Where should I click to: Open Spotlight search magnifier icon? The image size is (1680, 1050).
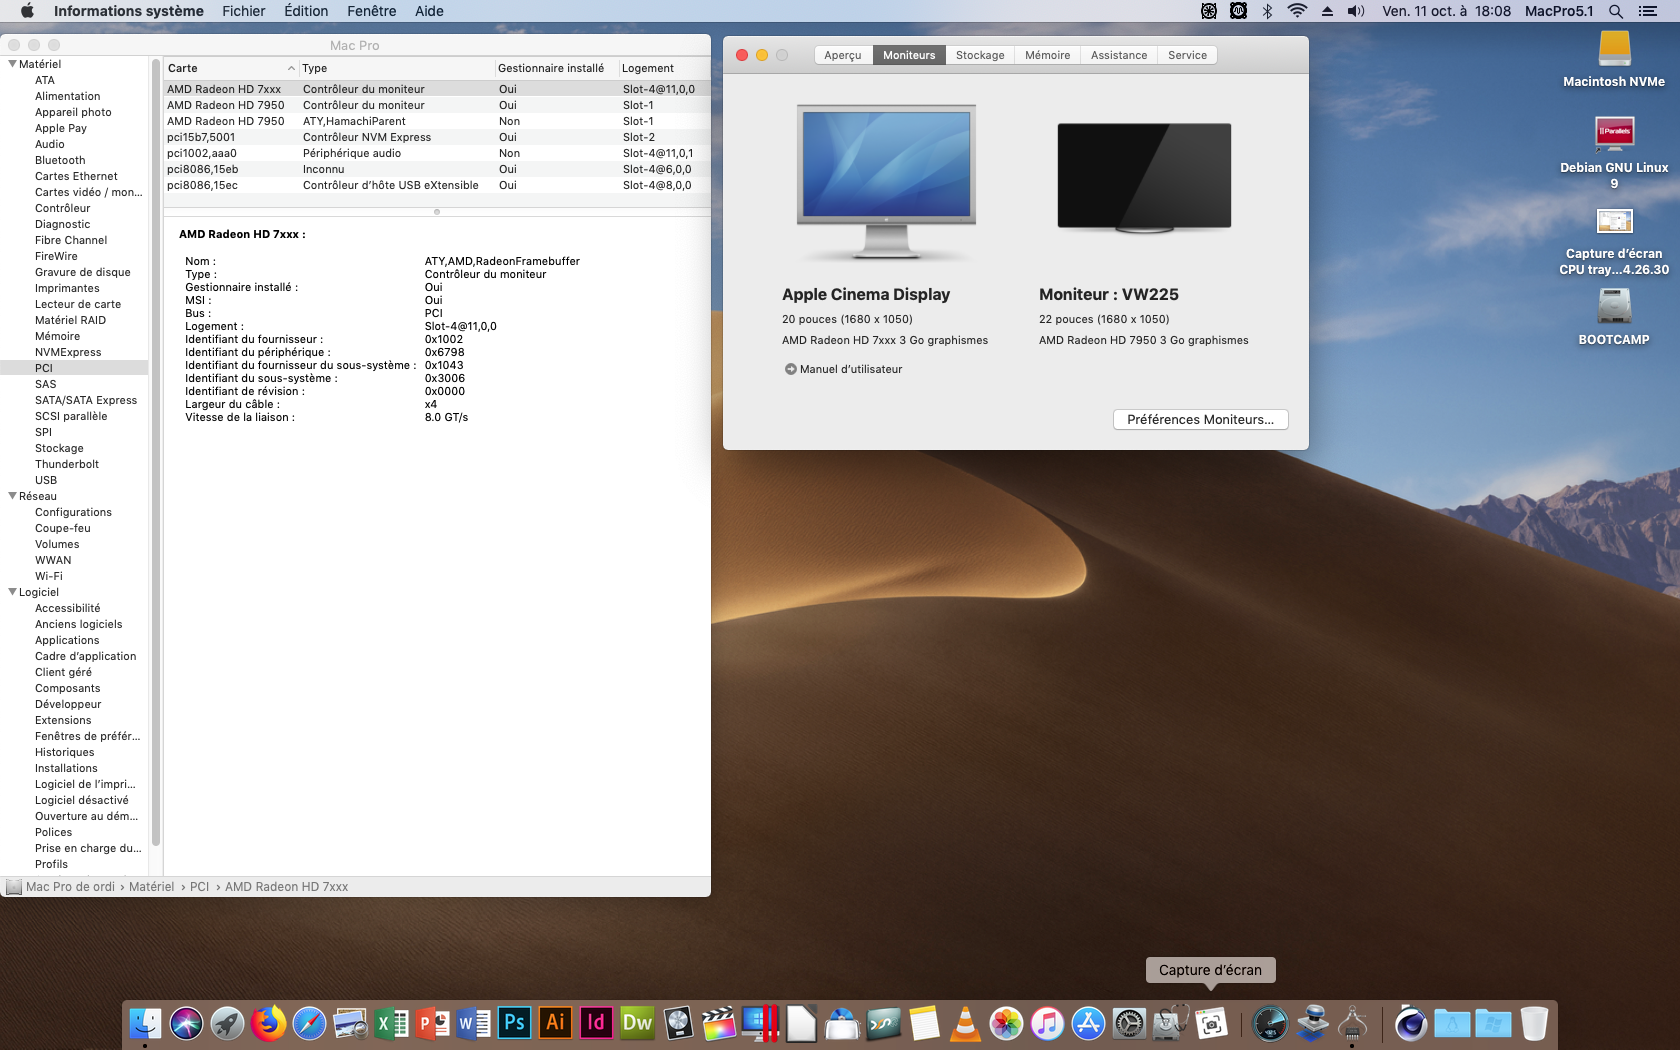click(x=1615, y=11)
